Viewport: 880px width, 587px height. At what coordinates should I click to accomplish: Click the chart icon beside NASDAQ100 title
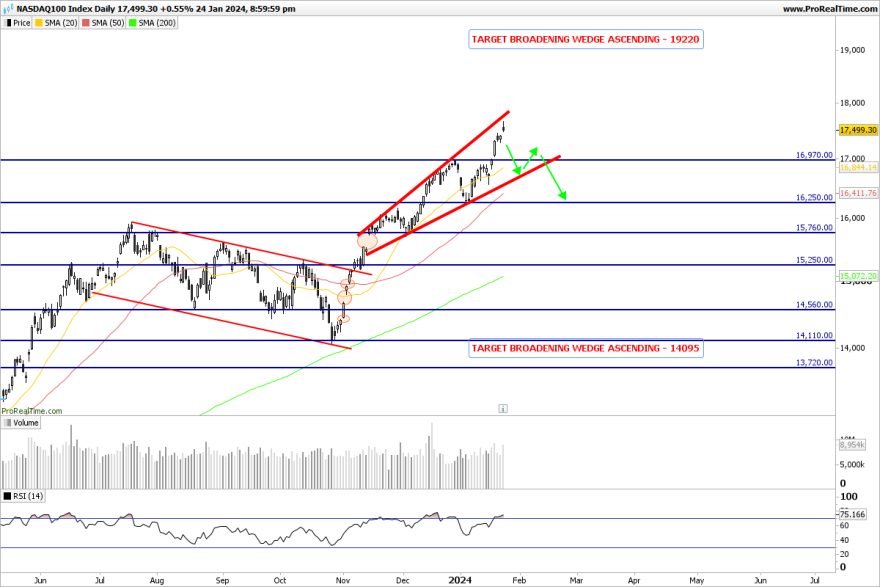pos(8,8)
